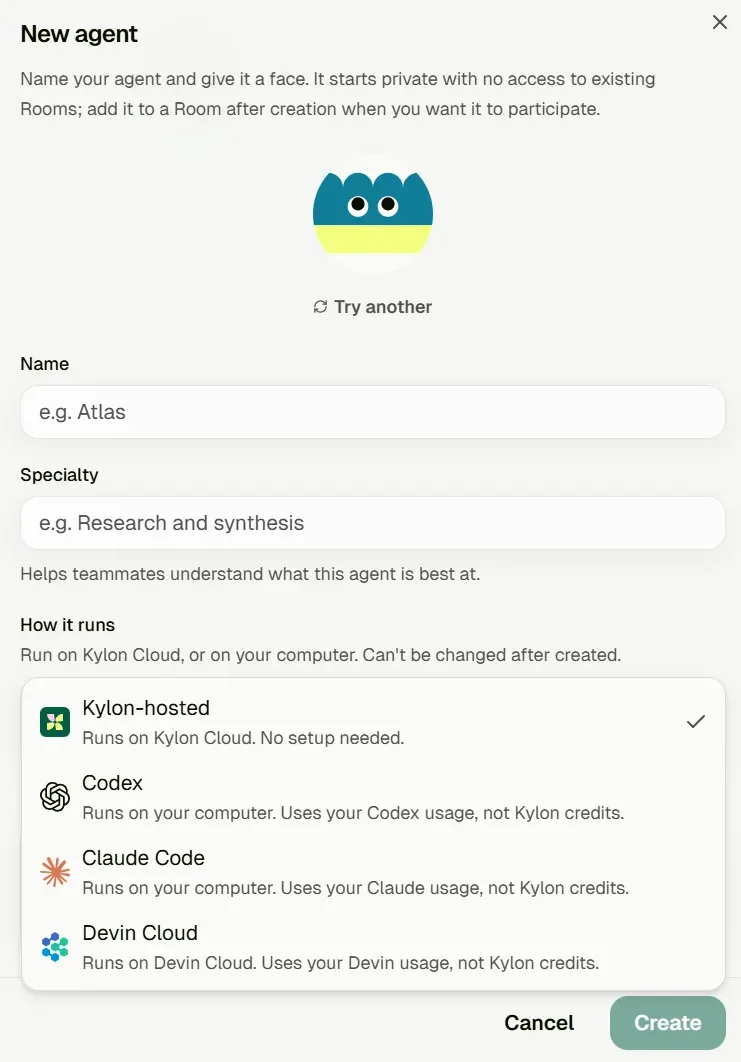
Task: Click the Codex usage description line
Action: (353, 813)
